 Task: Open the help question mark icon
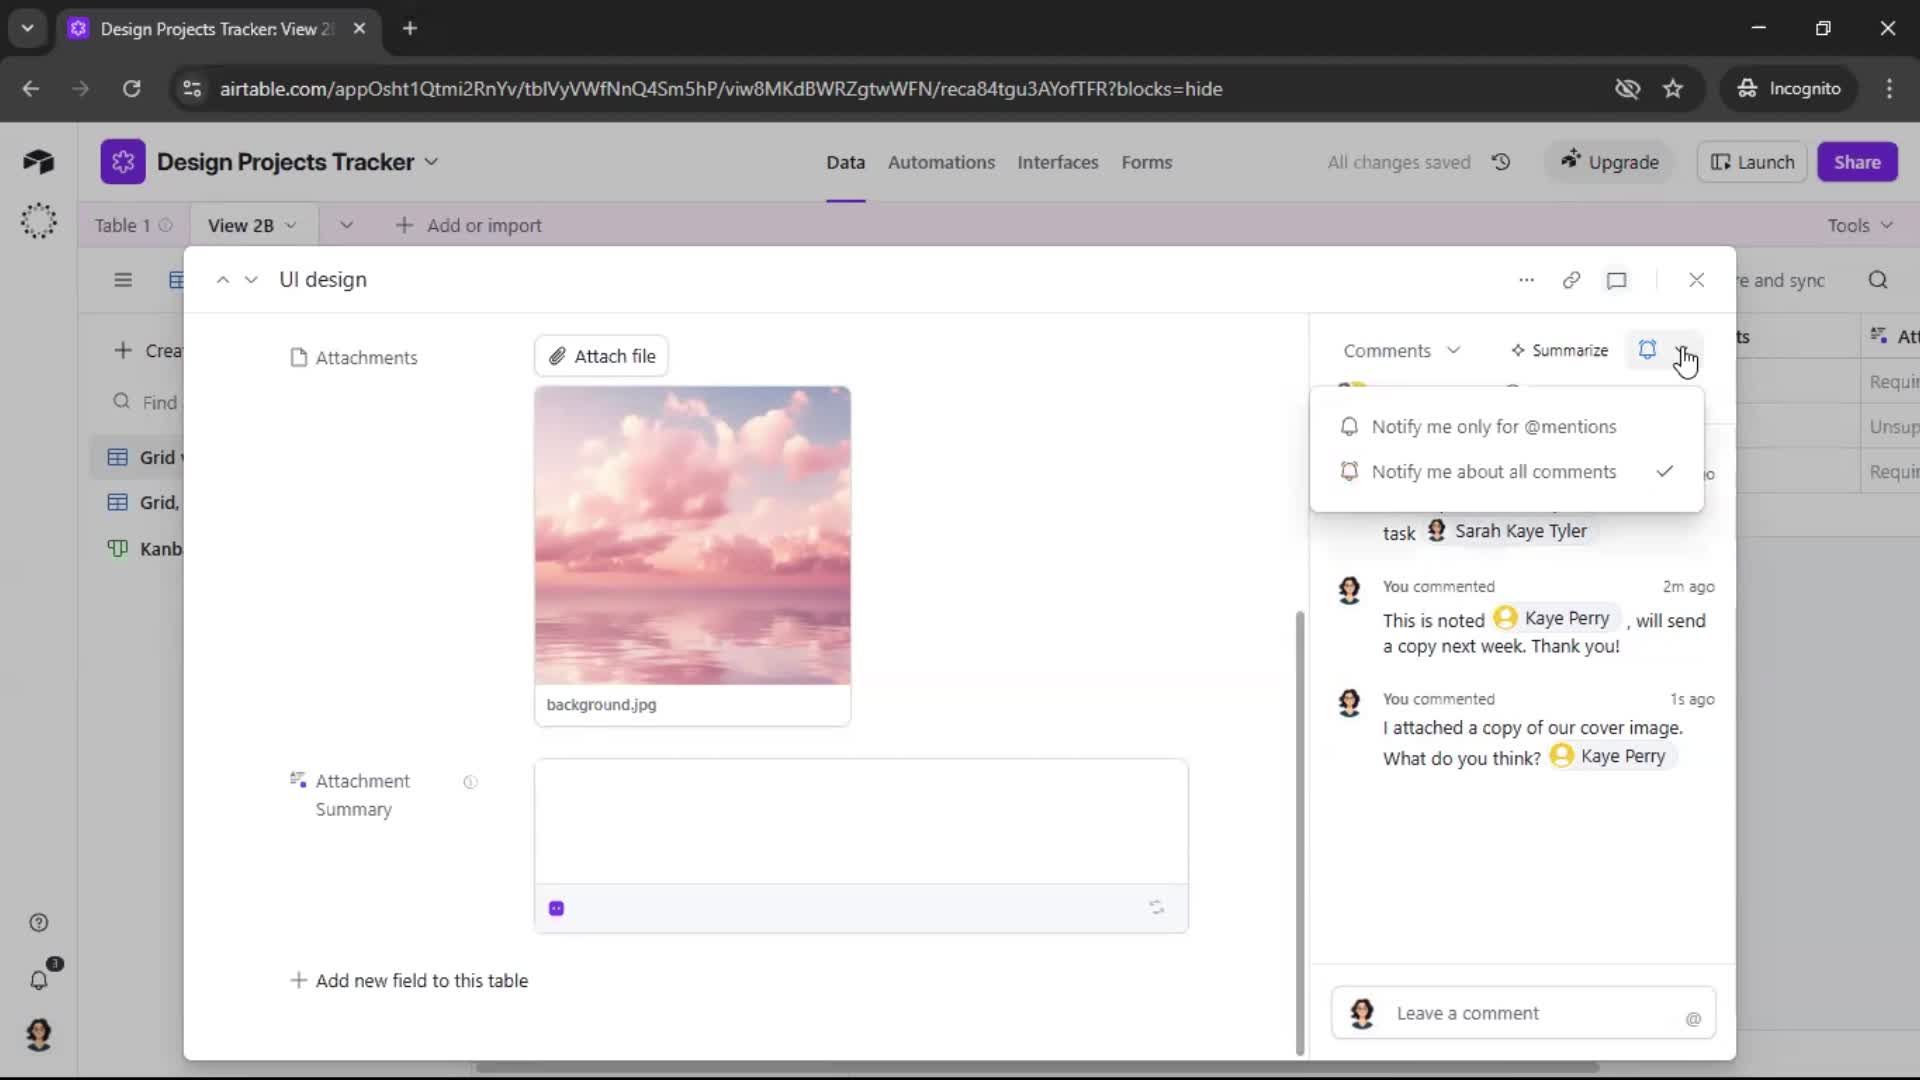(x=39, y=923)
